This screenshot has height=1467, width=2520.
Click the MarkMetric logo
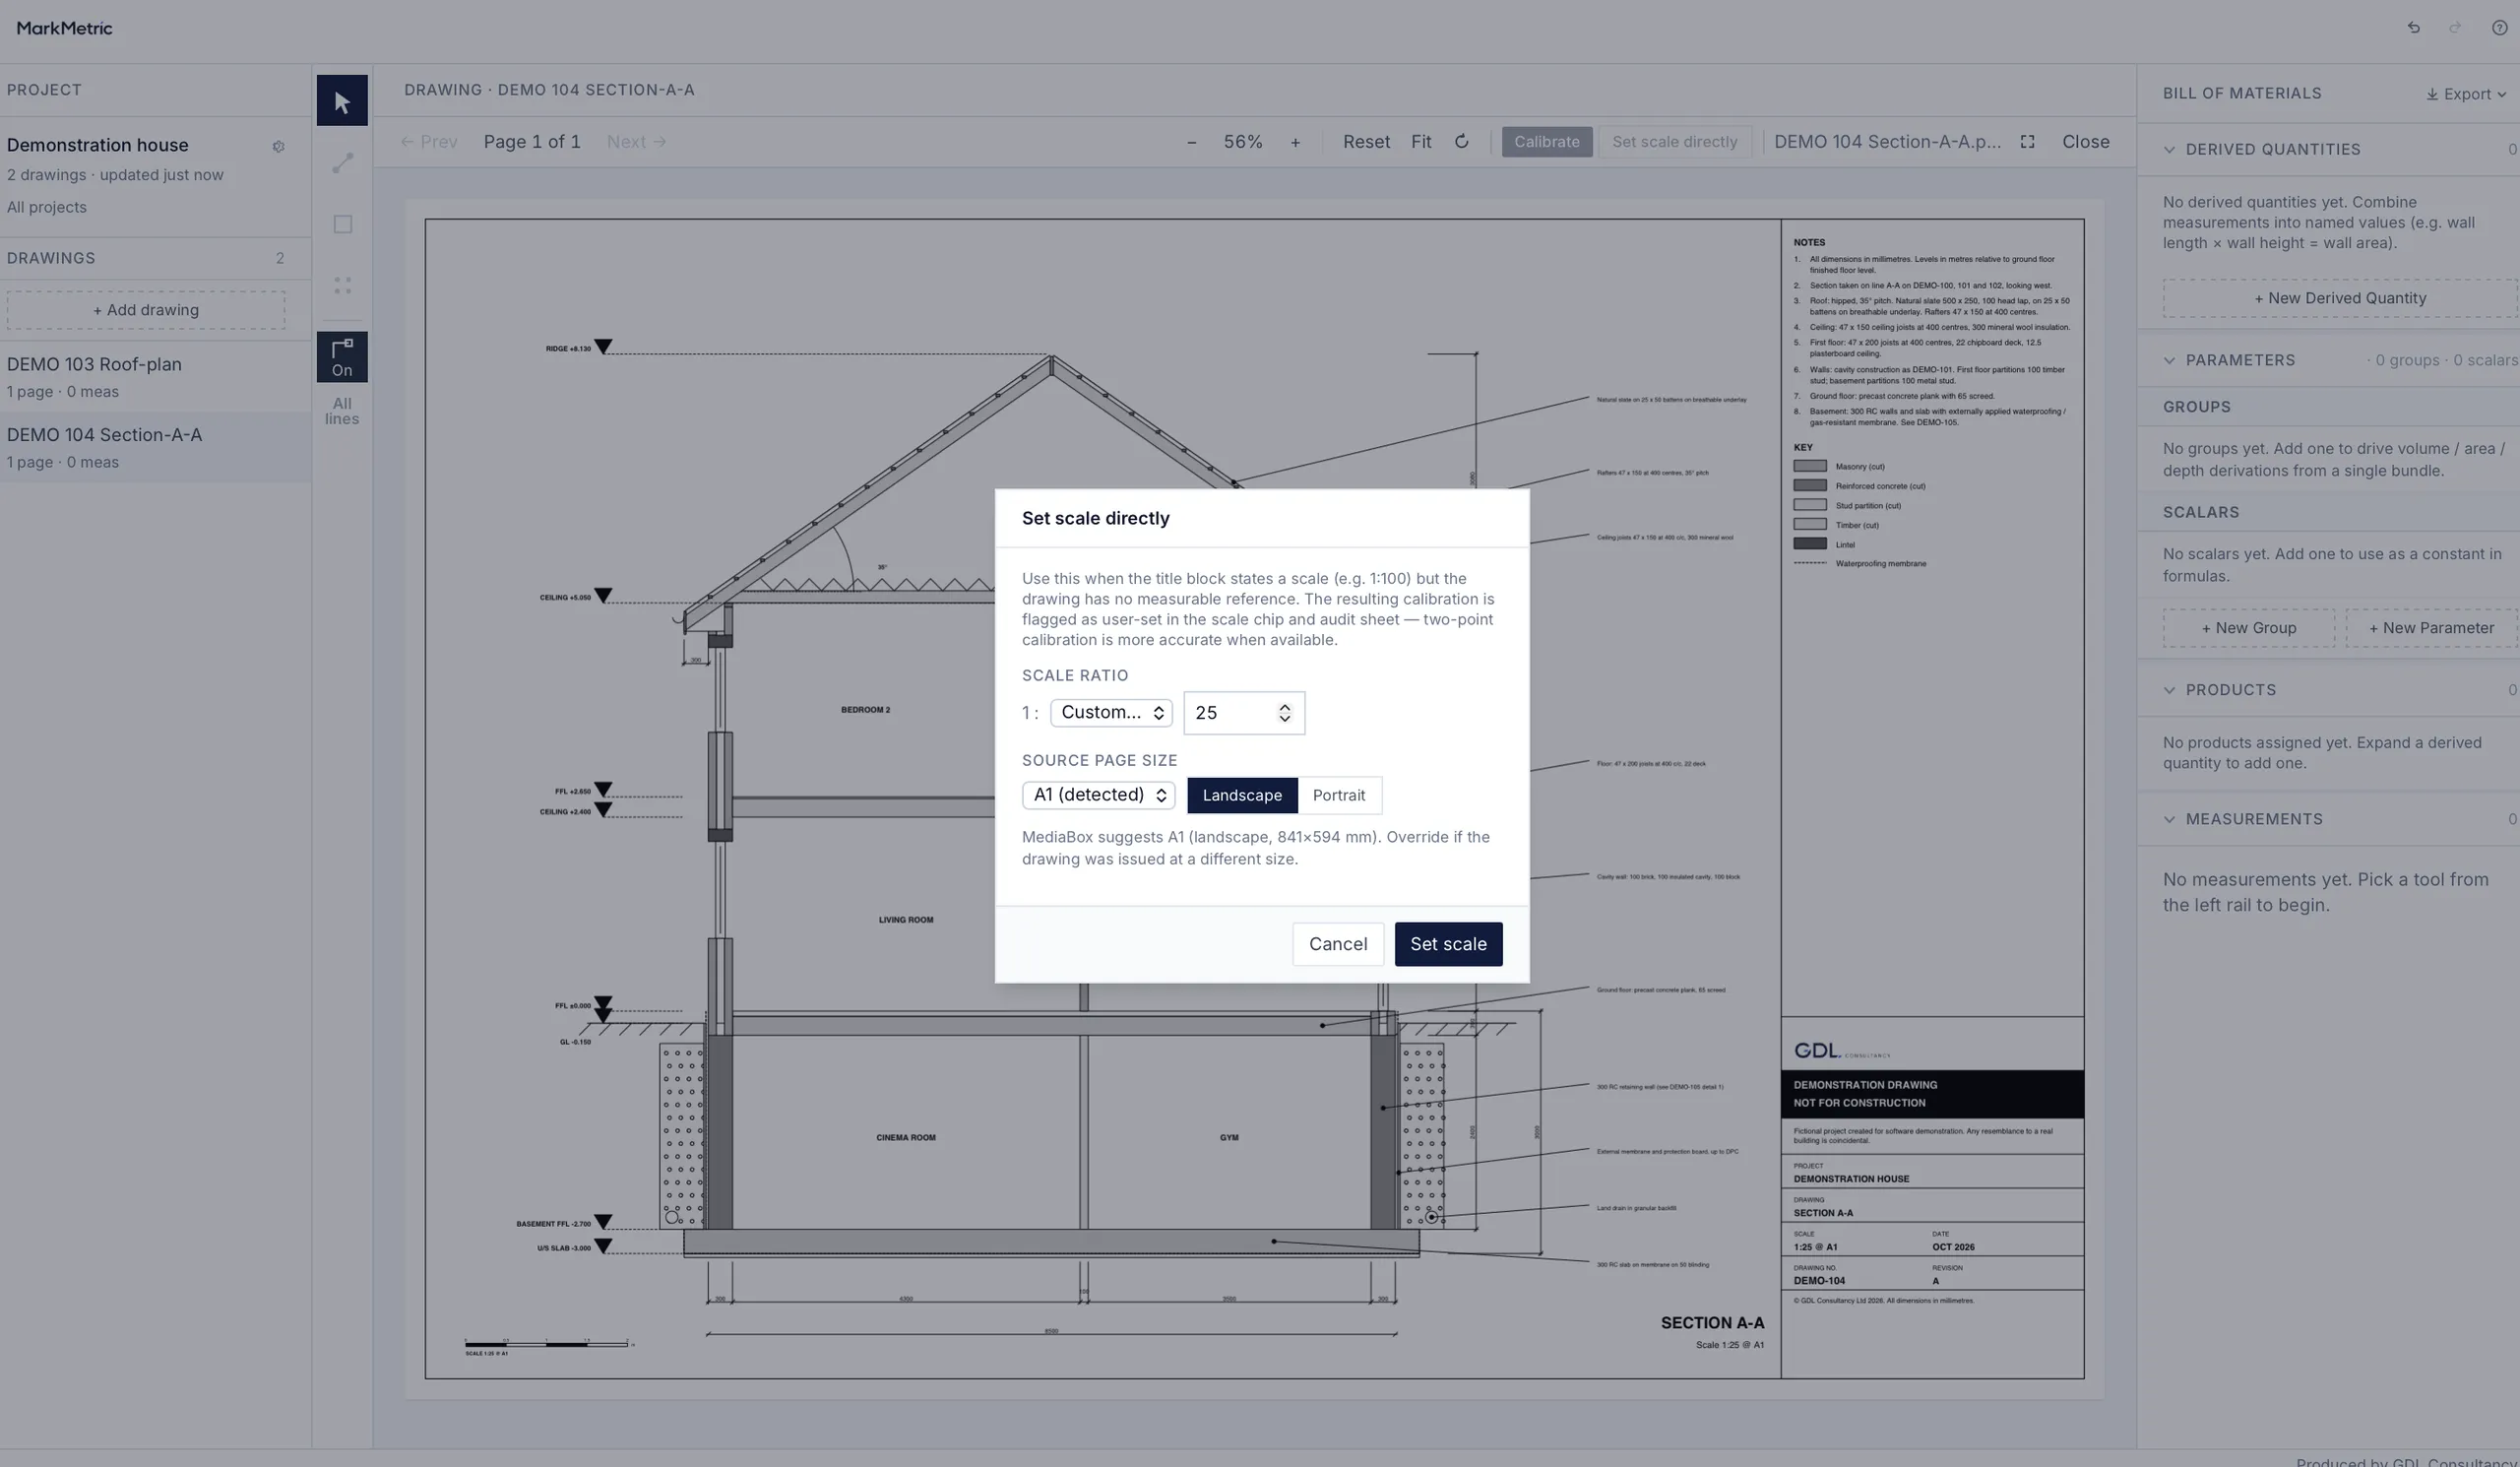[x=64, y=28]
